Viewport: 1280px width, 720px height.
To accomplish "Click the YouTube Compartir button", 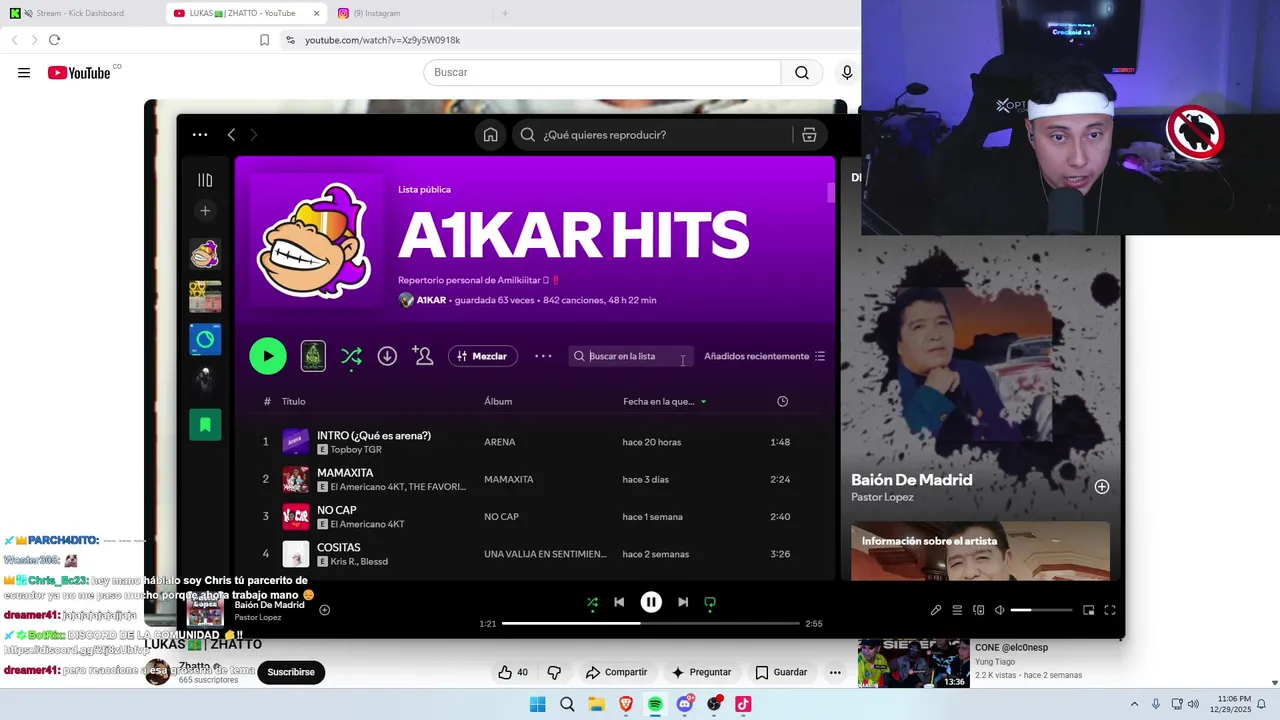I will pos(616,672).
